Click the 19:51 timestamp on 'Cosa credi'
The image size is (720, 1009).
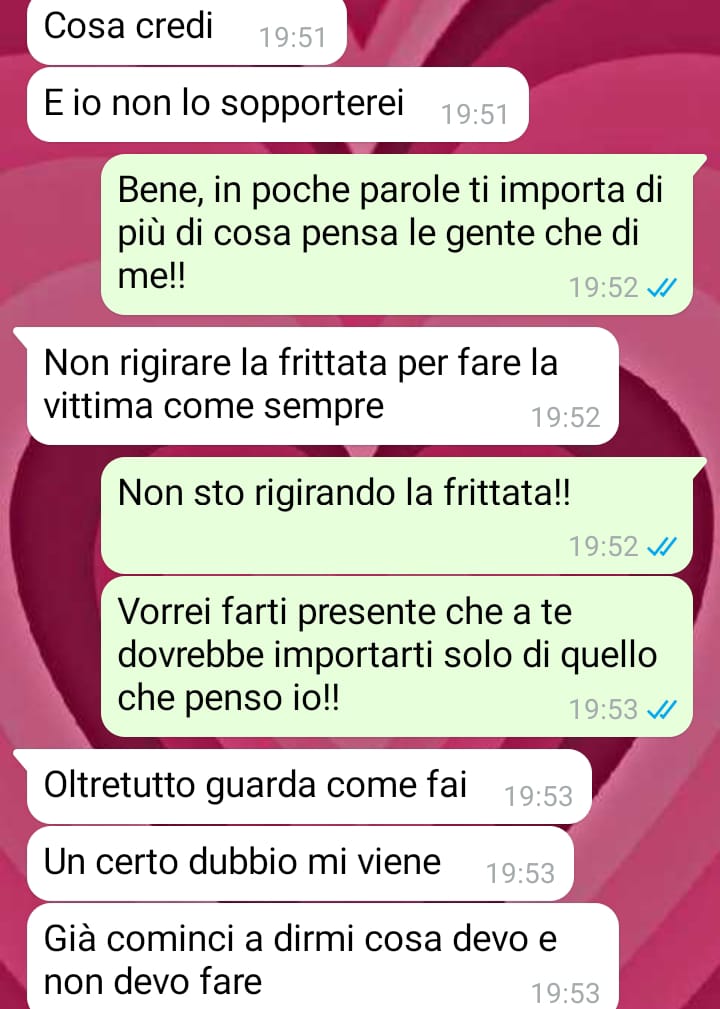[292, 37]
